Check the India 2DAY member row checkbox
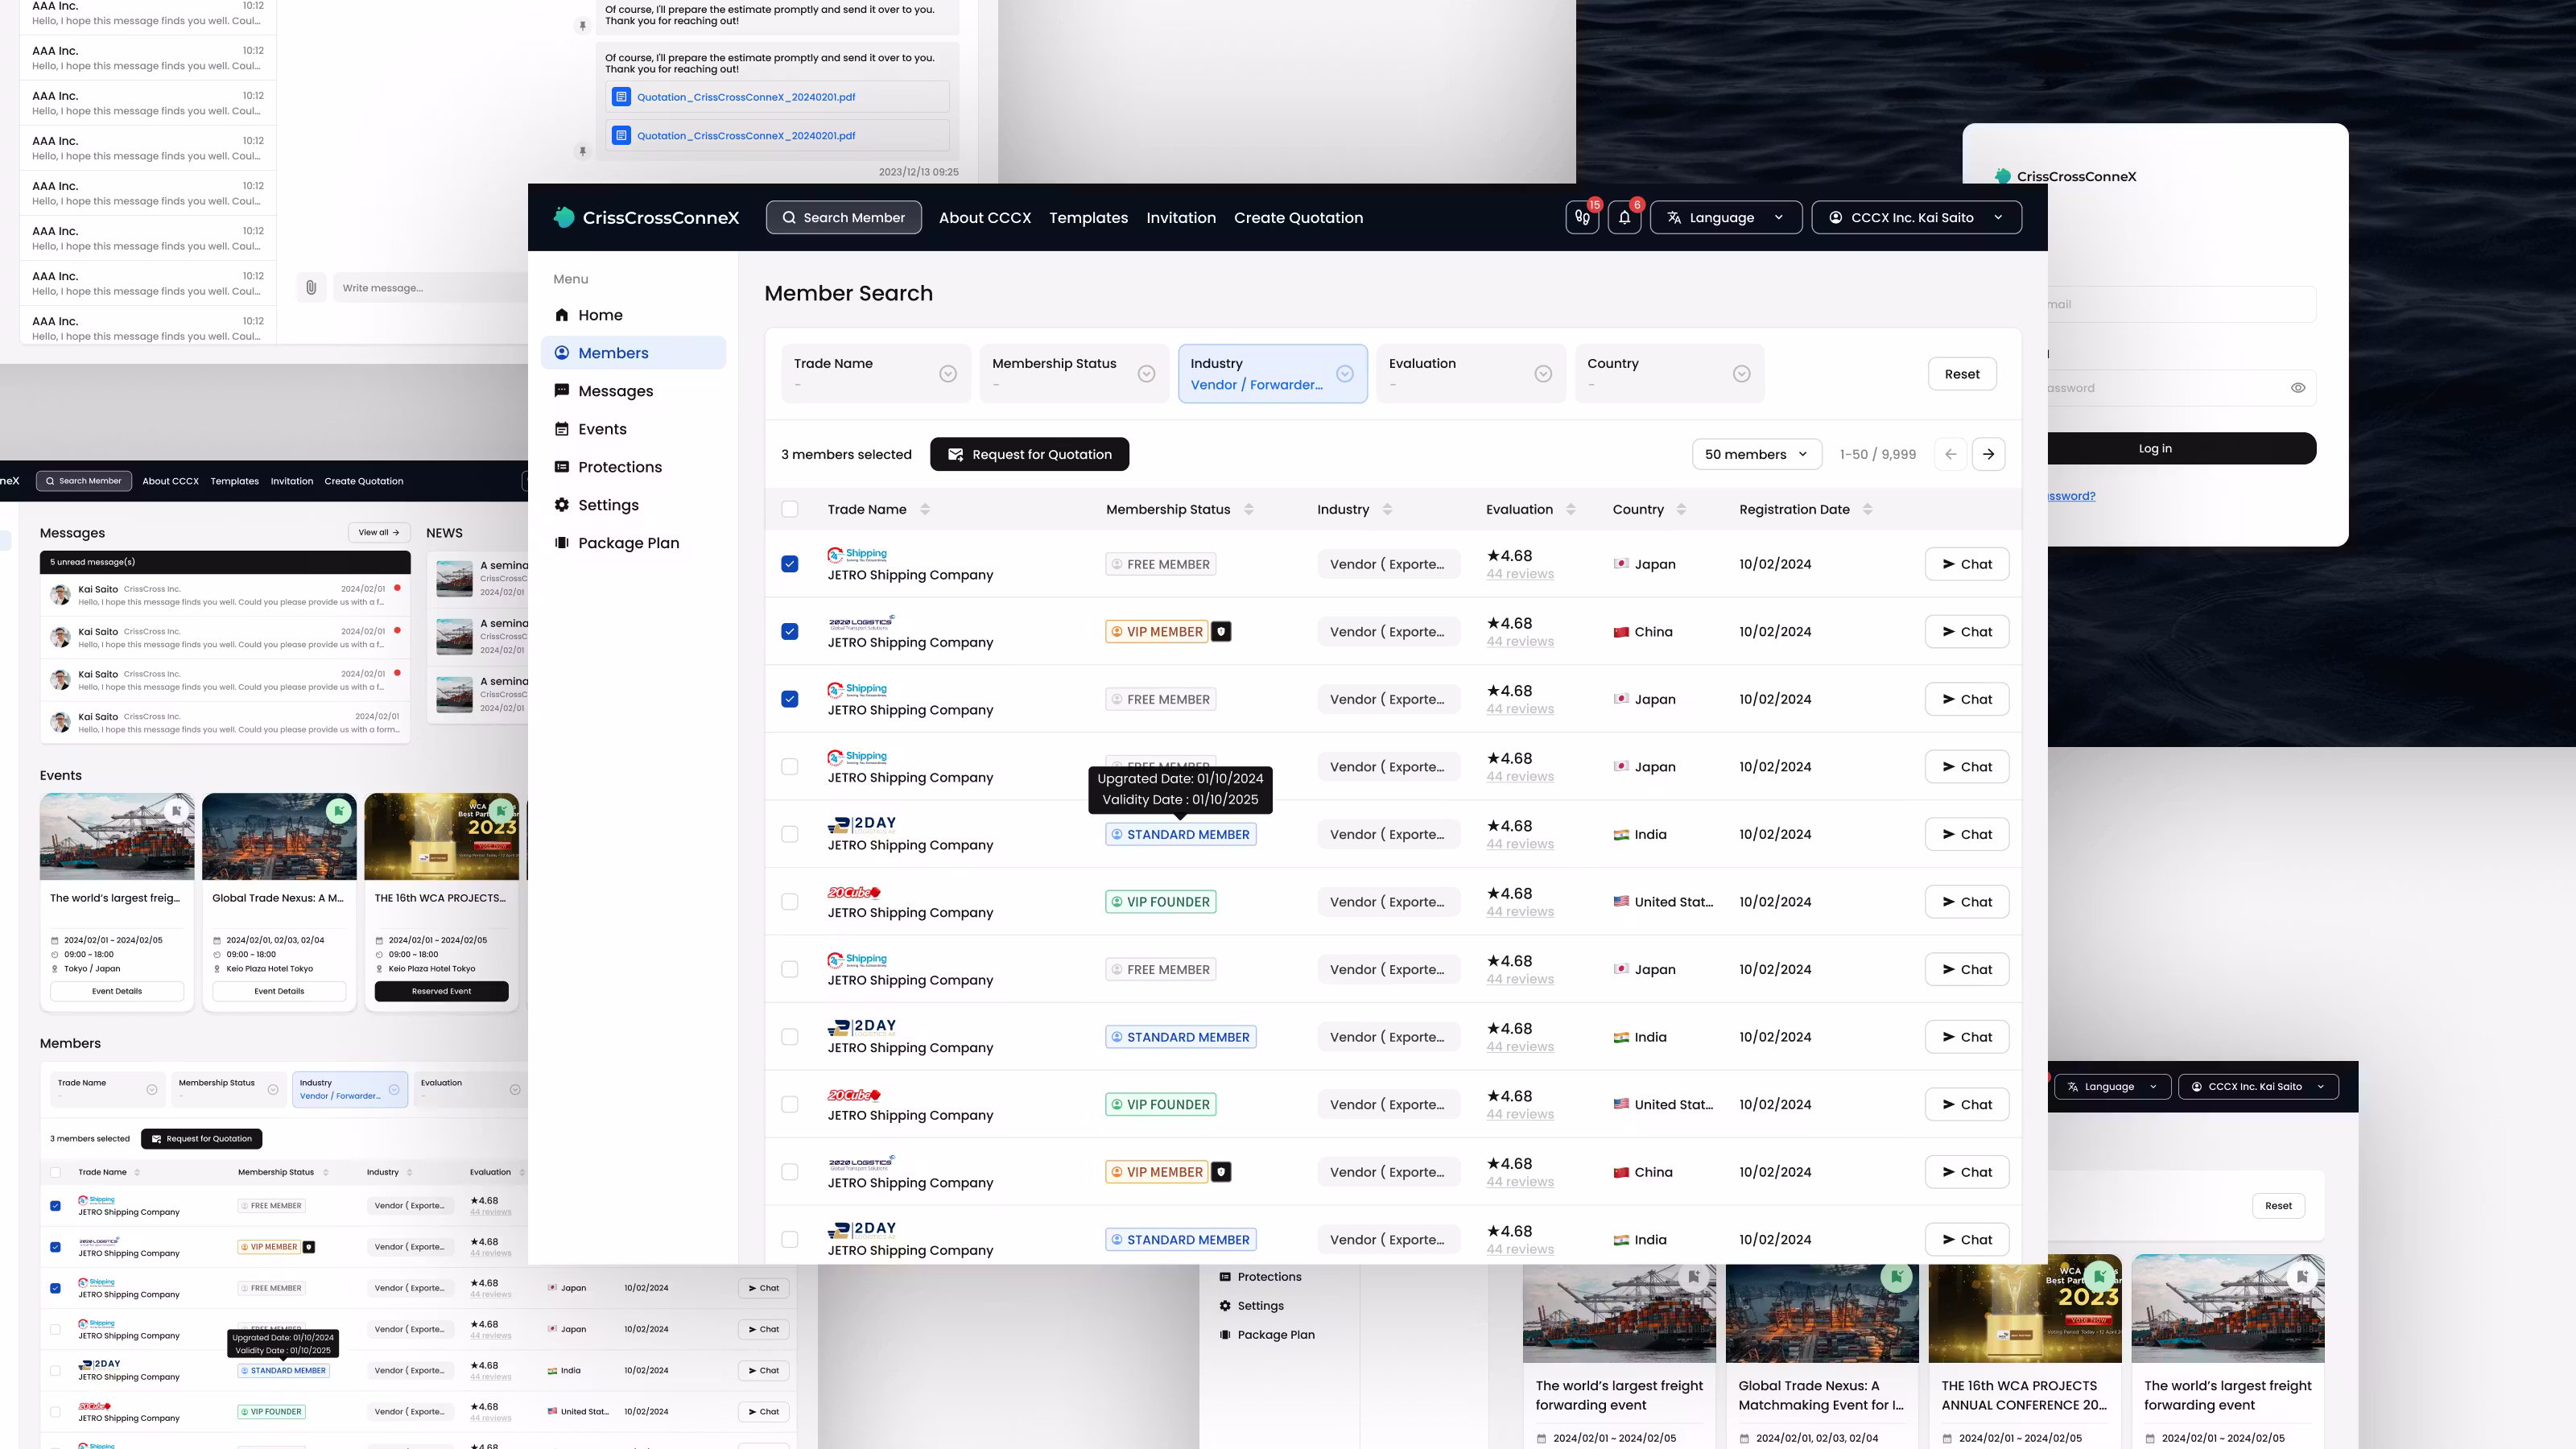 790,834
